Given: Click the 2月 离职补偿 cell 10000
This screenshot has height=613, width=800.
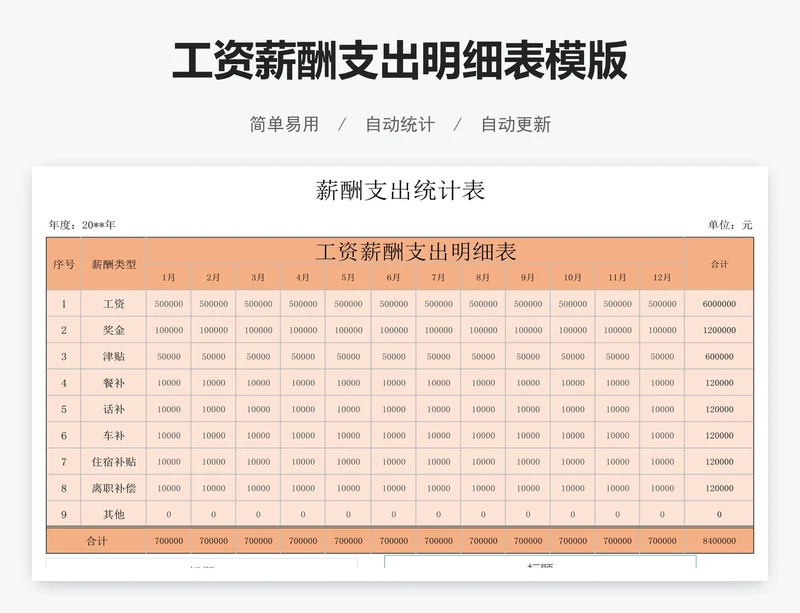Looking at the screenshot, I should pyautogui.click(x=213, y=488).
